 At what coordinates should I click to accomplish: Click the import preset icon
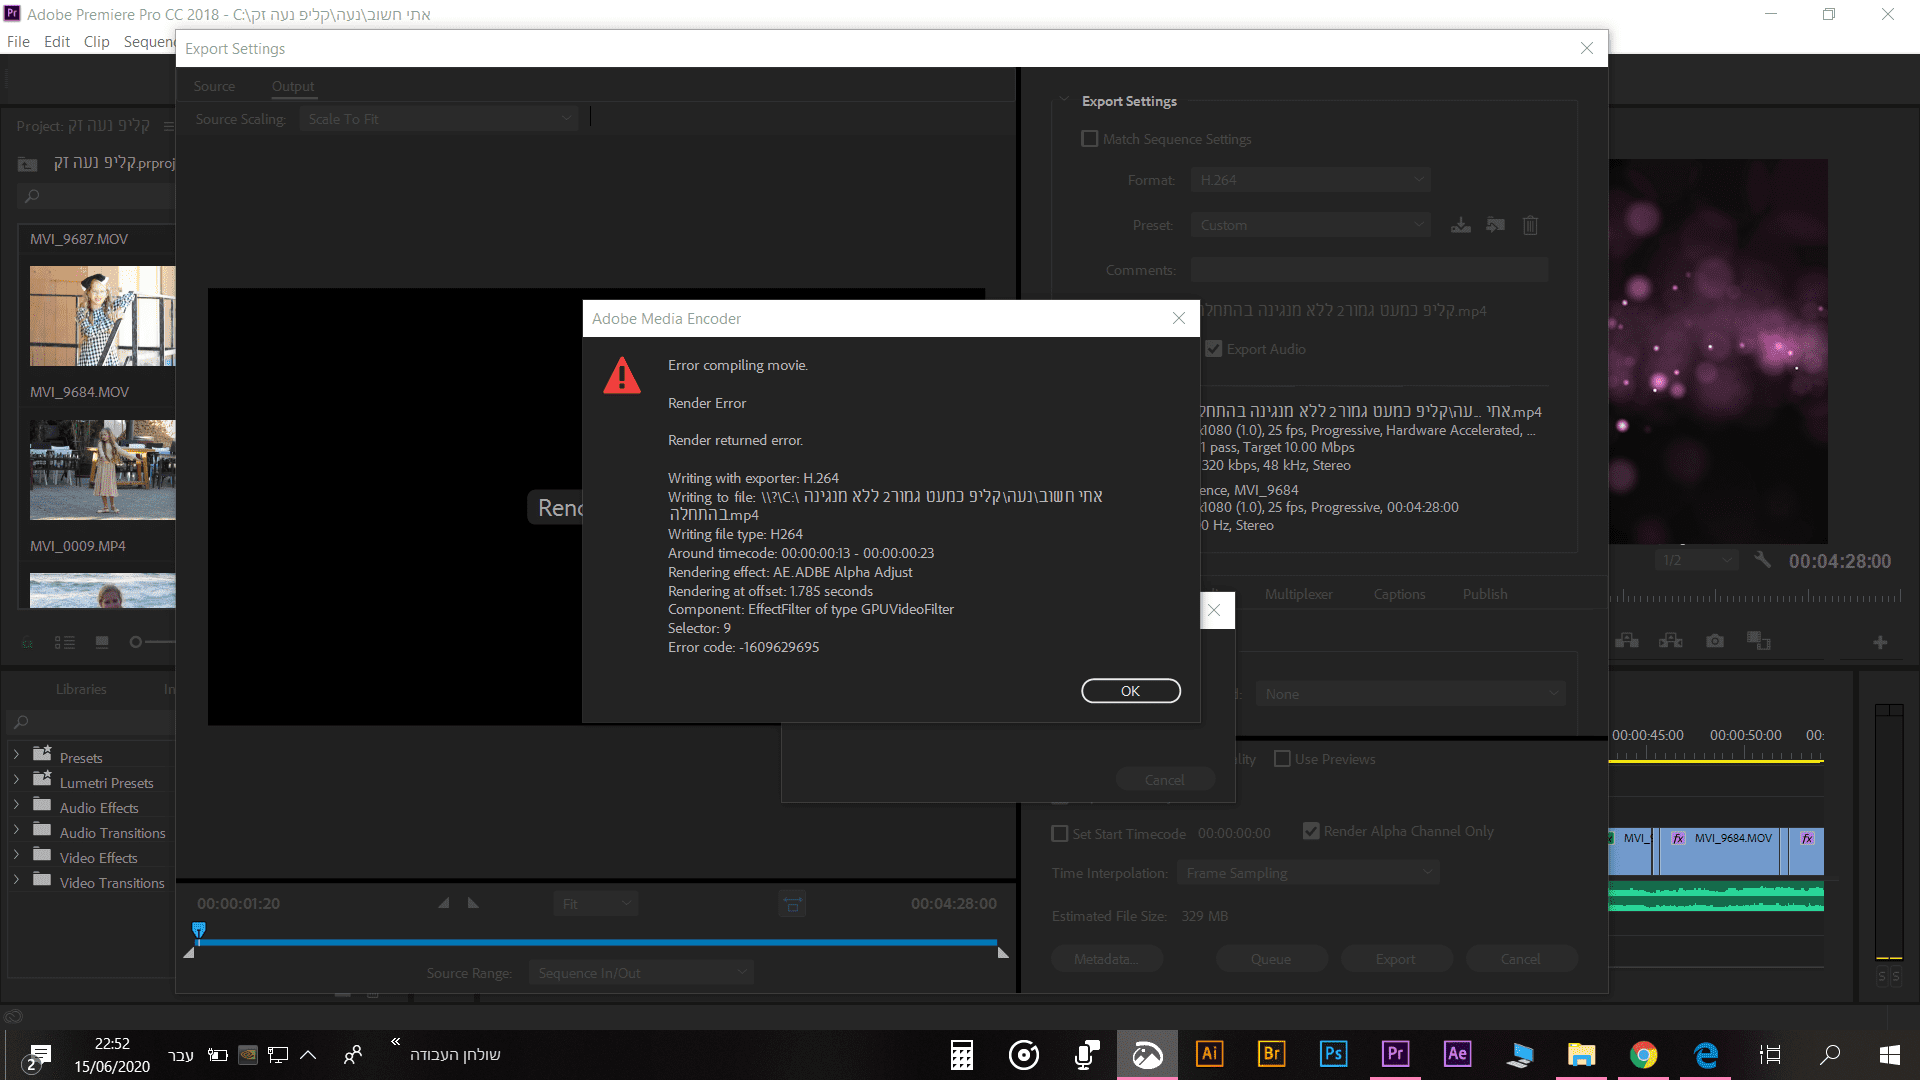[x=1495, y=225]
